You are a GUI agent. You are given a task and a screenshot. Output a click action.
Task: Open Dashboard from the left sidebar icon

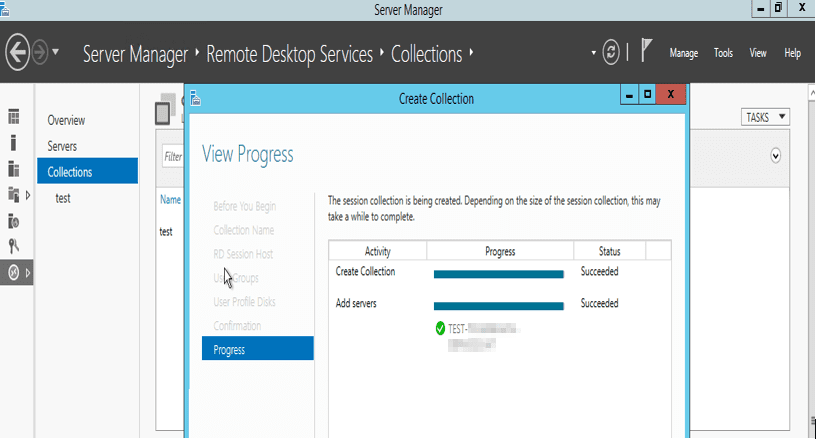[x=14, y=118]
